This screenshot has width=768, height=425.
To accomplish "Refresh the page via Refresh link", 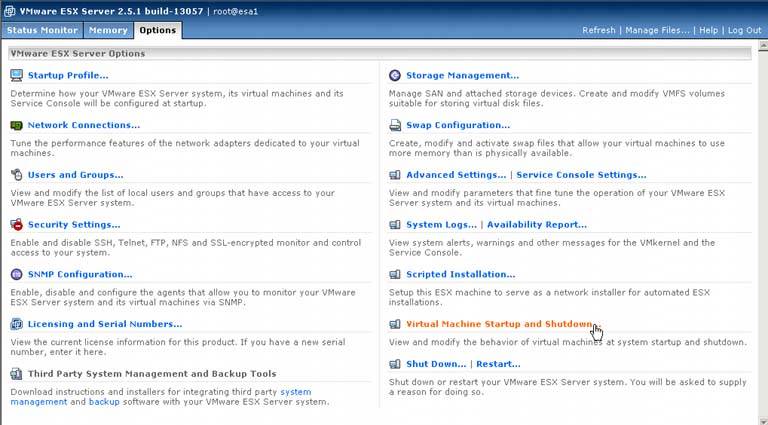I will (x=598, y=30).
